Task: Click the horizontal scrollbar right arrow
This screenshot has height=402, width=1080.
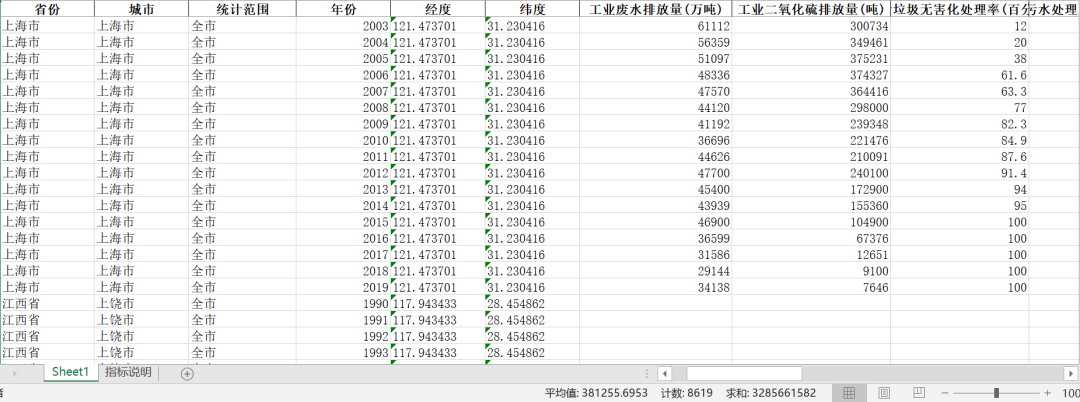Action: [x=1069, y=374]
